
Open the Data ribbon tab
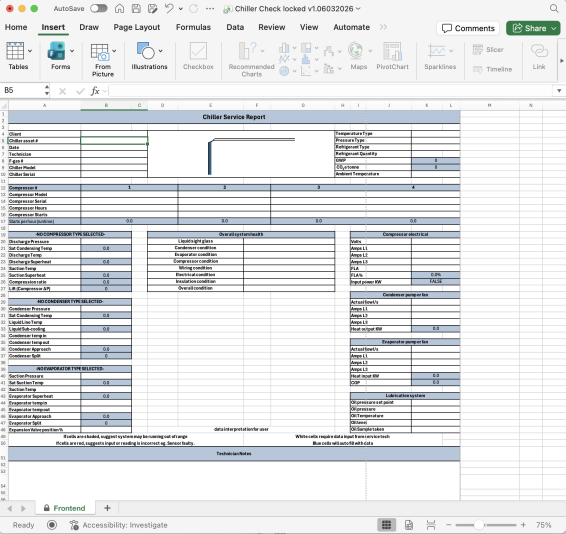[x=235, y=27]
